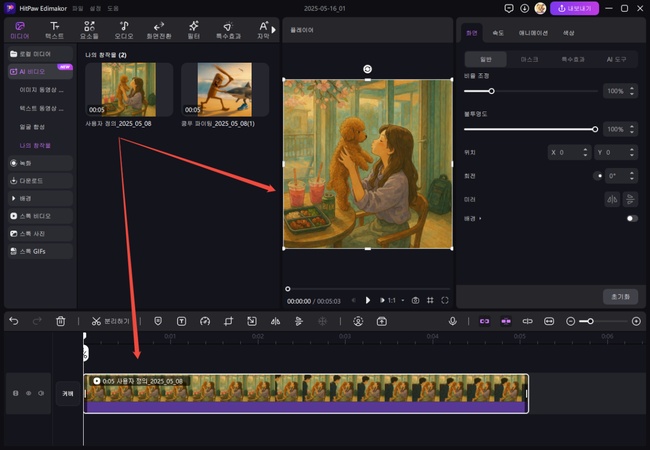Switch to the Animation (애니메이션) properties tab
The image size is (650, 450).
533,33
